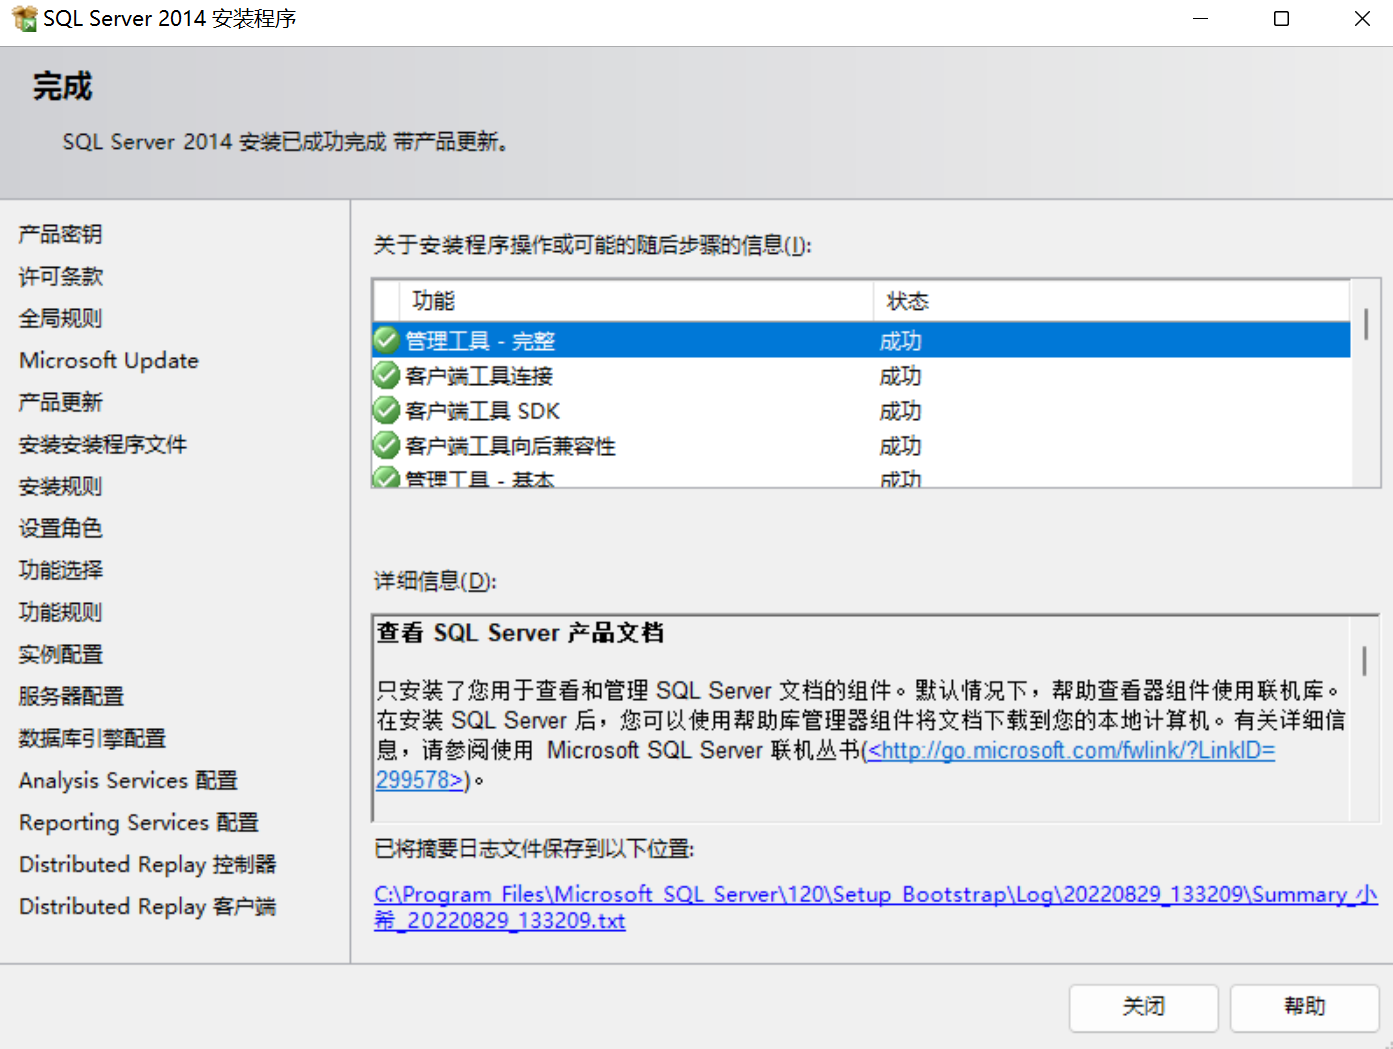The image size is (1393, 1049).
Task: Click the Microsoft Update step in sidebar
Action: (x=109, y=360)
